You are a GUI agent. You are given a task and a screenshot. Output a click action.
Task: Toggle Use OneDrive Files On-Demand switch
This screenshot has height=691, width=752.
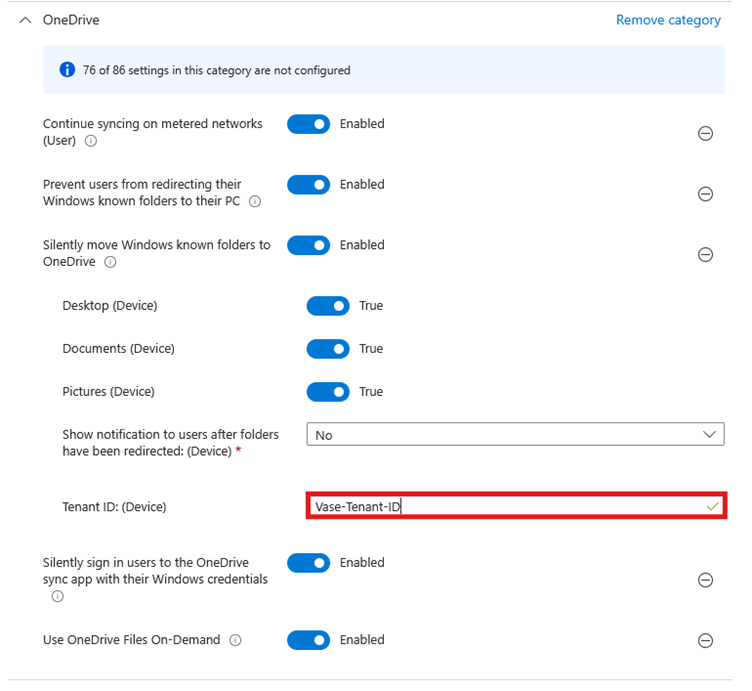(308, 640)
